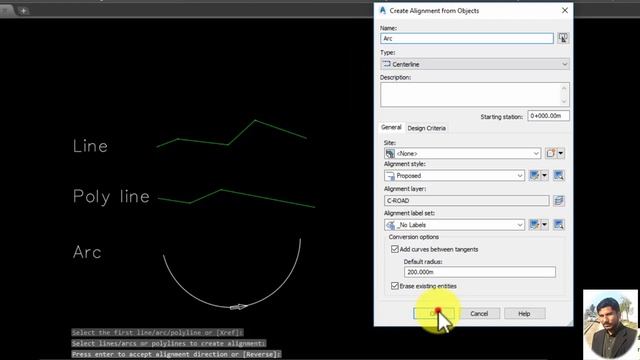The image size is (640, 360).
Task: Click the Autodesk dialog title icon
Action: 382,11
